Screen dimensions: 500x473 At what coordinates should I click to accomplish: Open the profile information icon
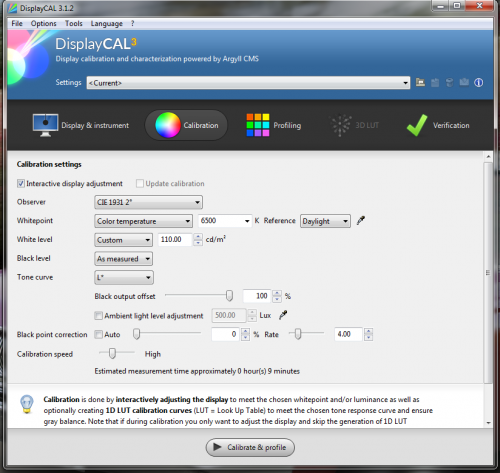(x=479, y=82)
